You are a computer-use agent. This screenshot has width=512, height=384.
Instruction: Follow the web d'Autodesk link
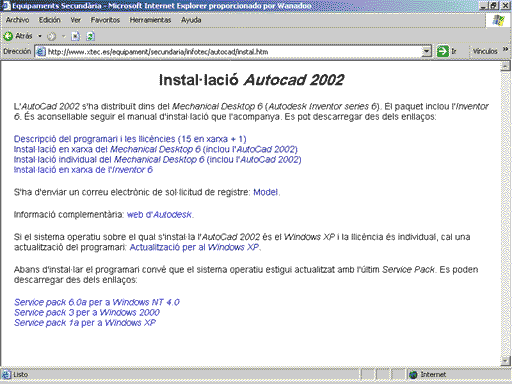point(159,214)
